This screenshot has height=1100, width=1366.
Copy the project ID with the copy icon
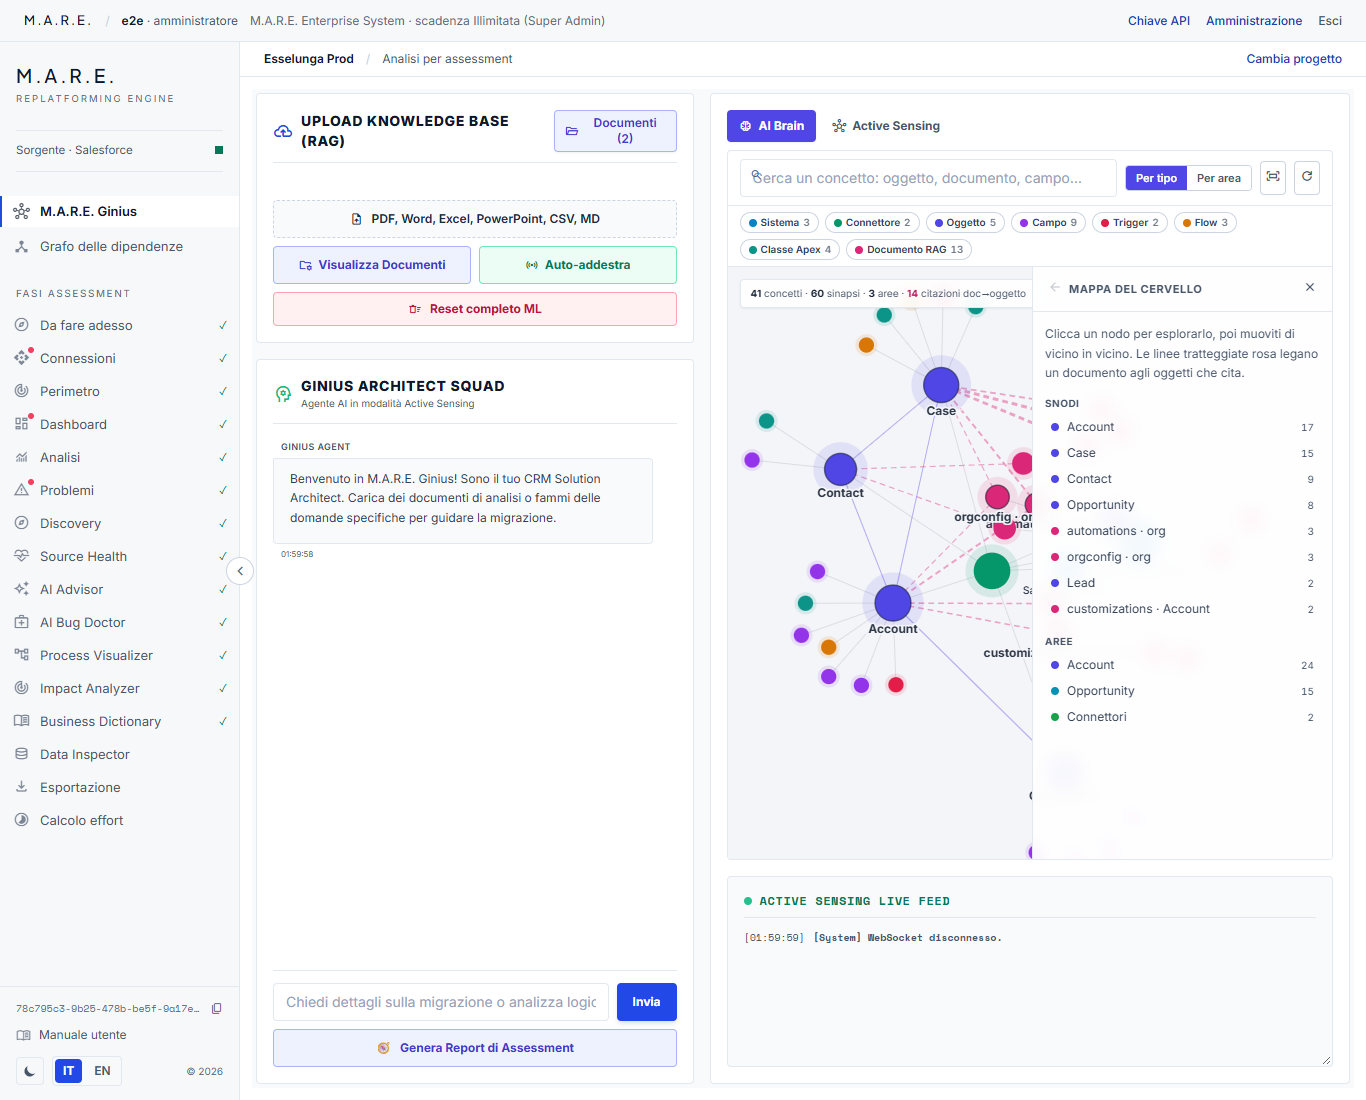(216, 1008)
